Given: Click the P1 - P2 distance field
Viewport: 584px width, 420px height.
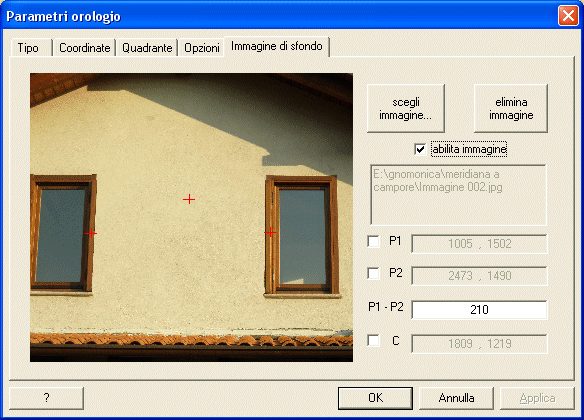Looking at the screenshot, I should tap(479, 310).
